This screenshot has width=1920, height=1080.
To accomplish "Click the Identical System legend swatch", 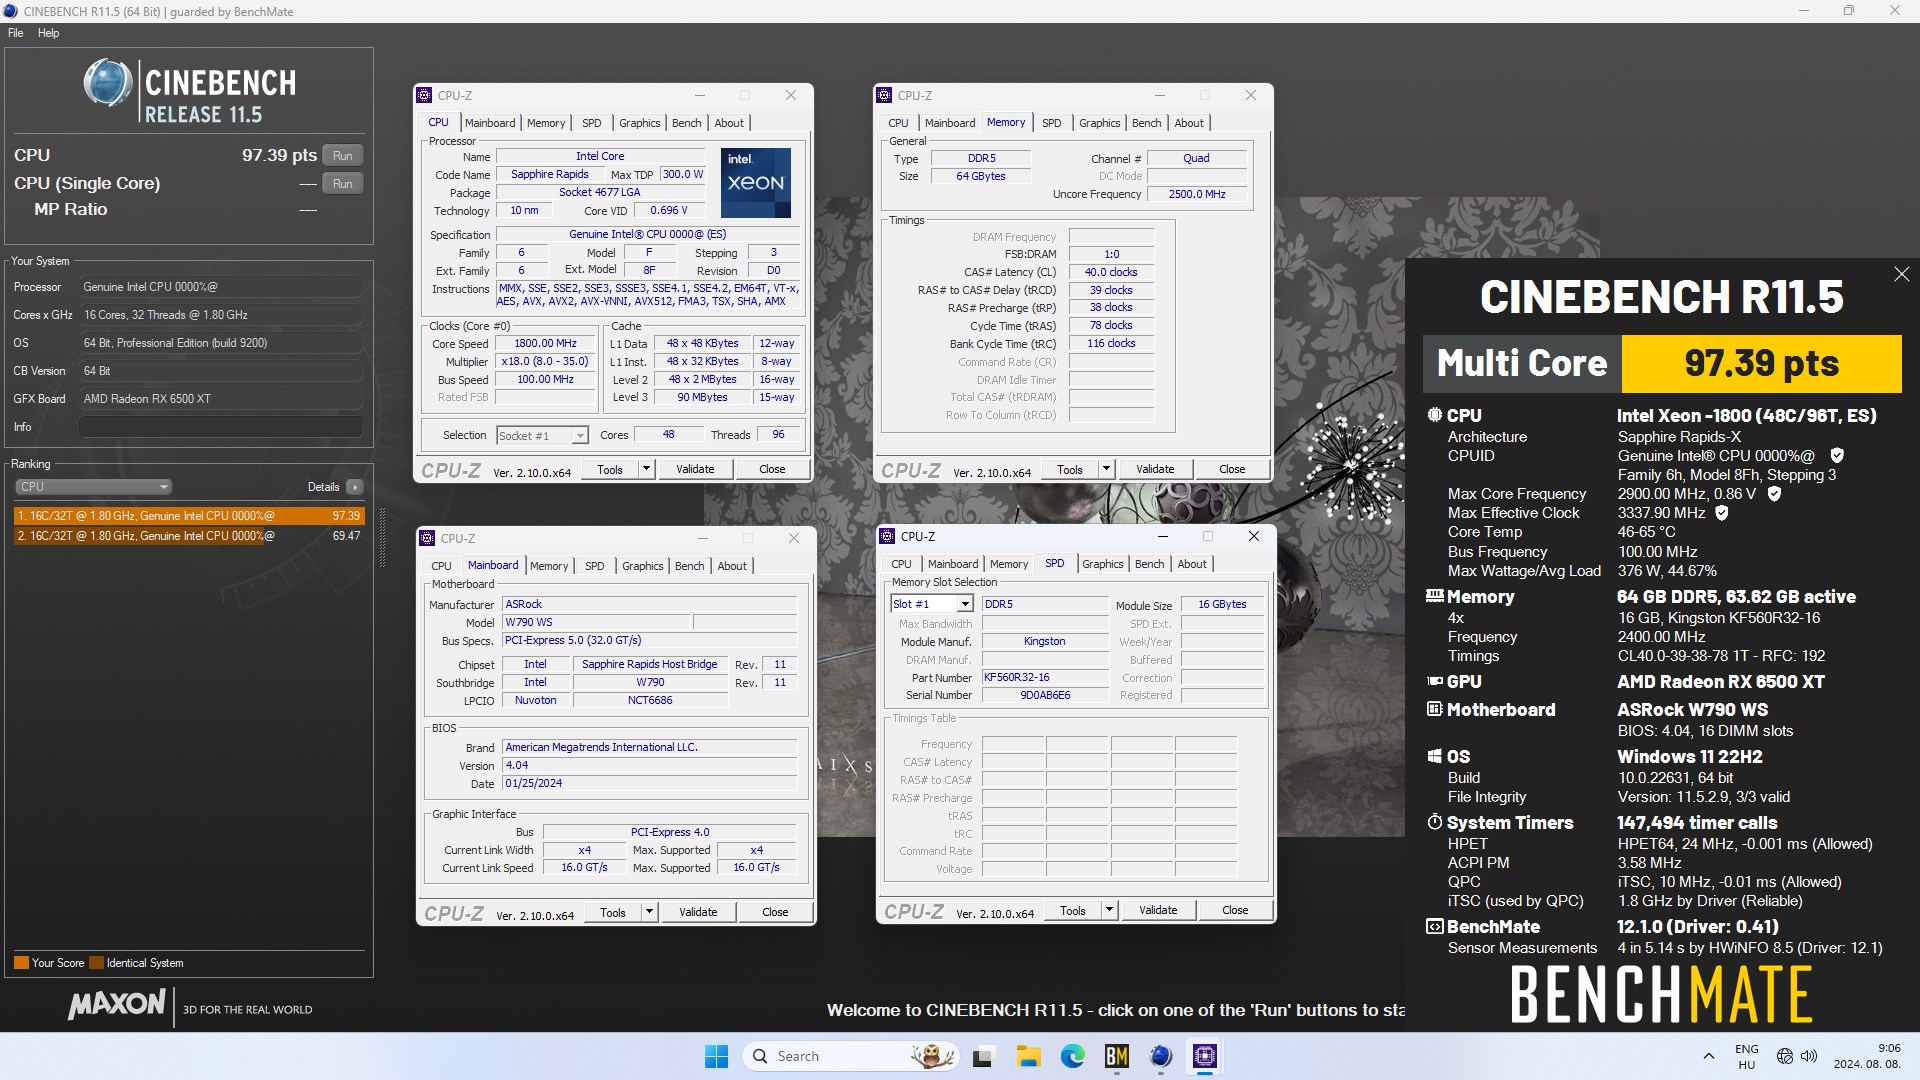I will (x=96, y=963).
